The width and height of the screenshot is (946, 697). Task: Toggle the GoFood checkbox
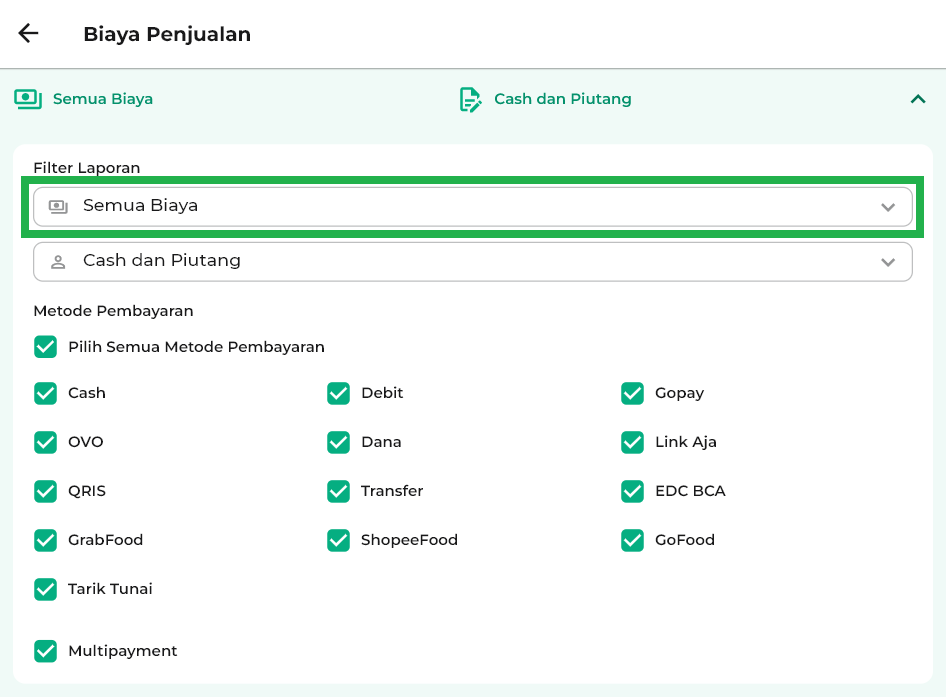click(x=632, y=540)
